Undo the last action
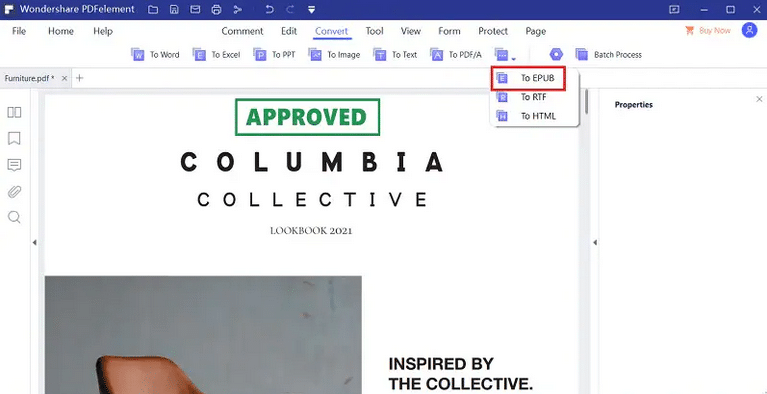The height and width of the screenshot is (394, 767). [270, 9]
